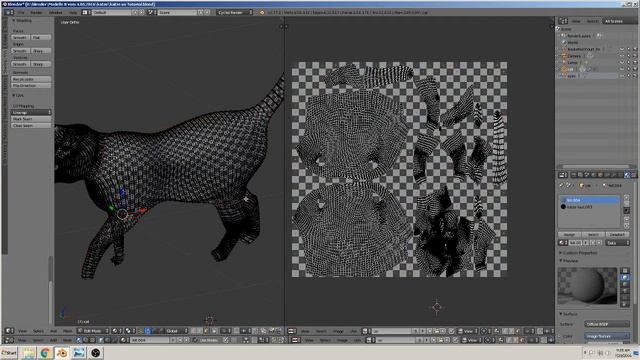
Task: Click the Clear Seam button
Action: [31, 126]
